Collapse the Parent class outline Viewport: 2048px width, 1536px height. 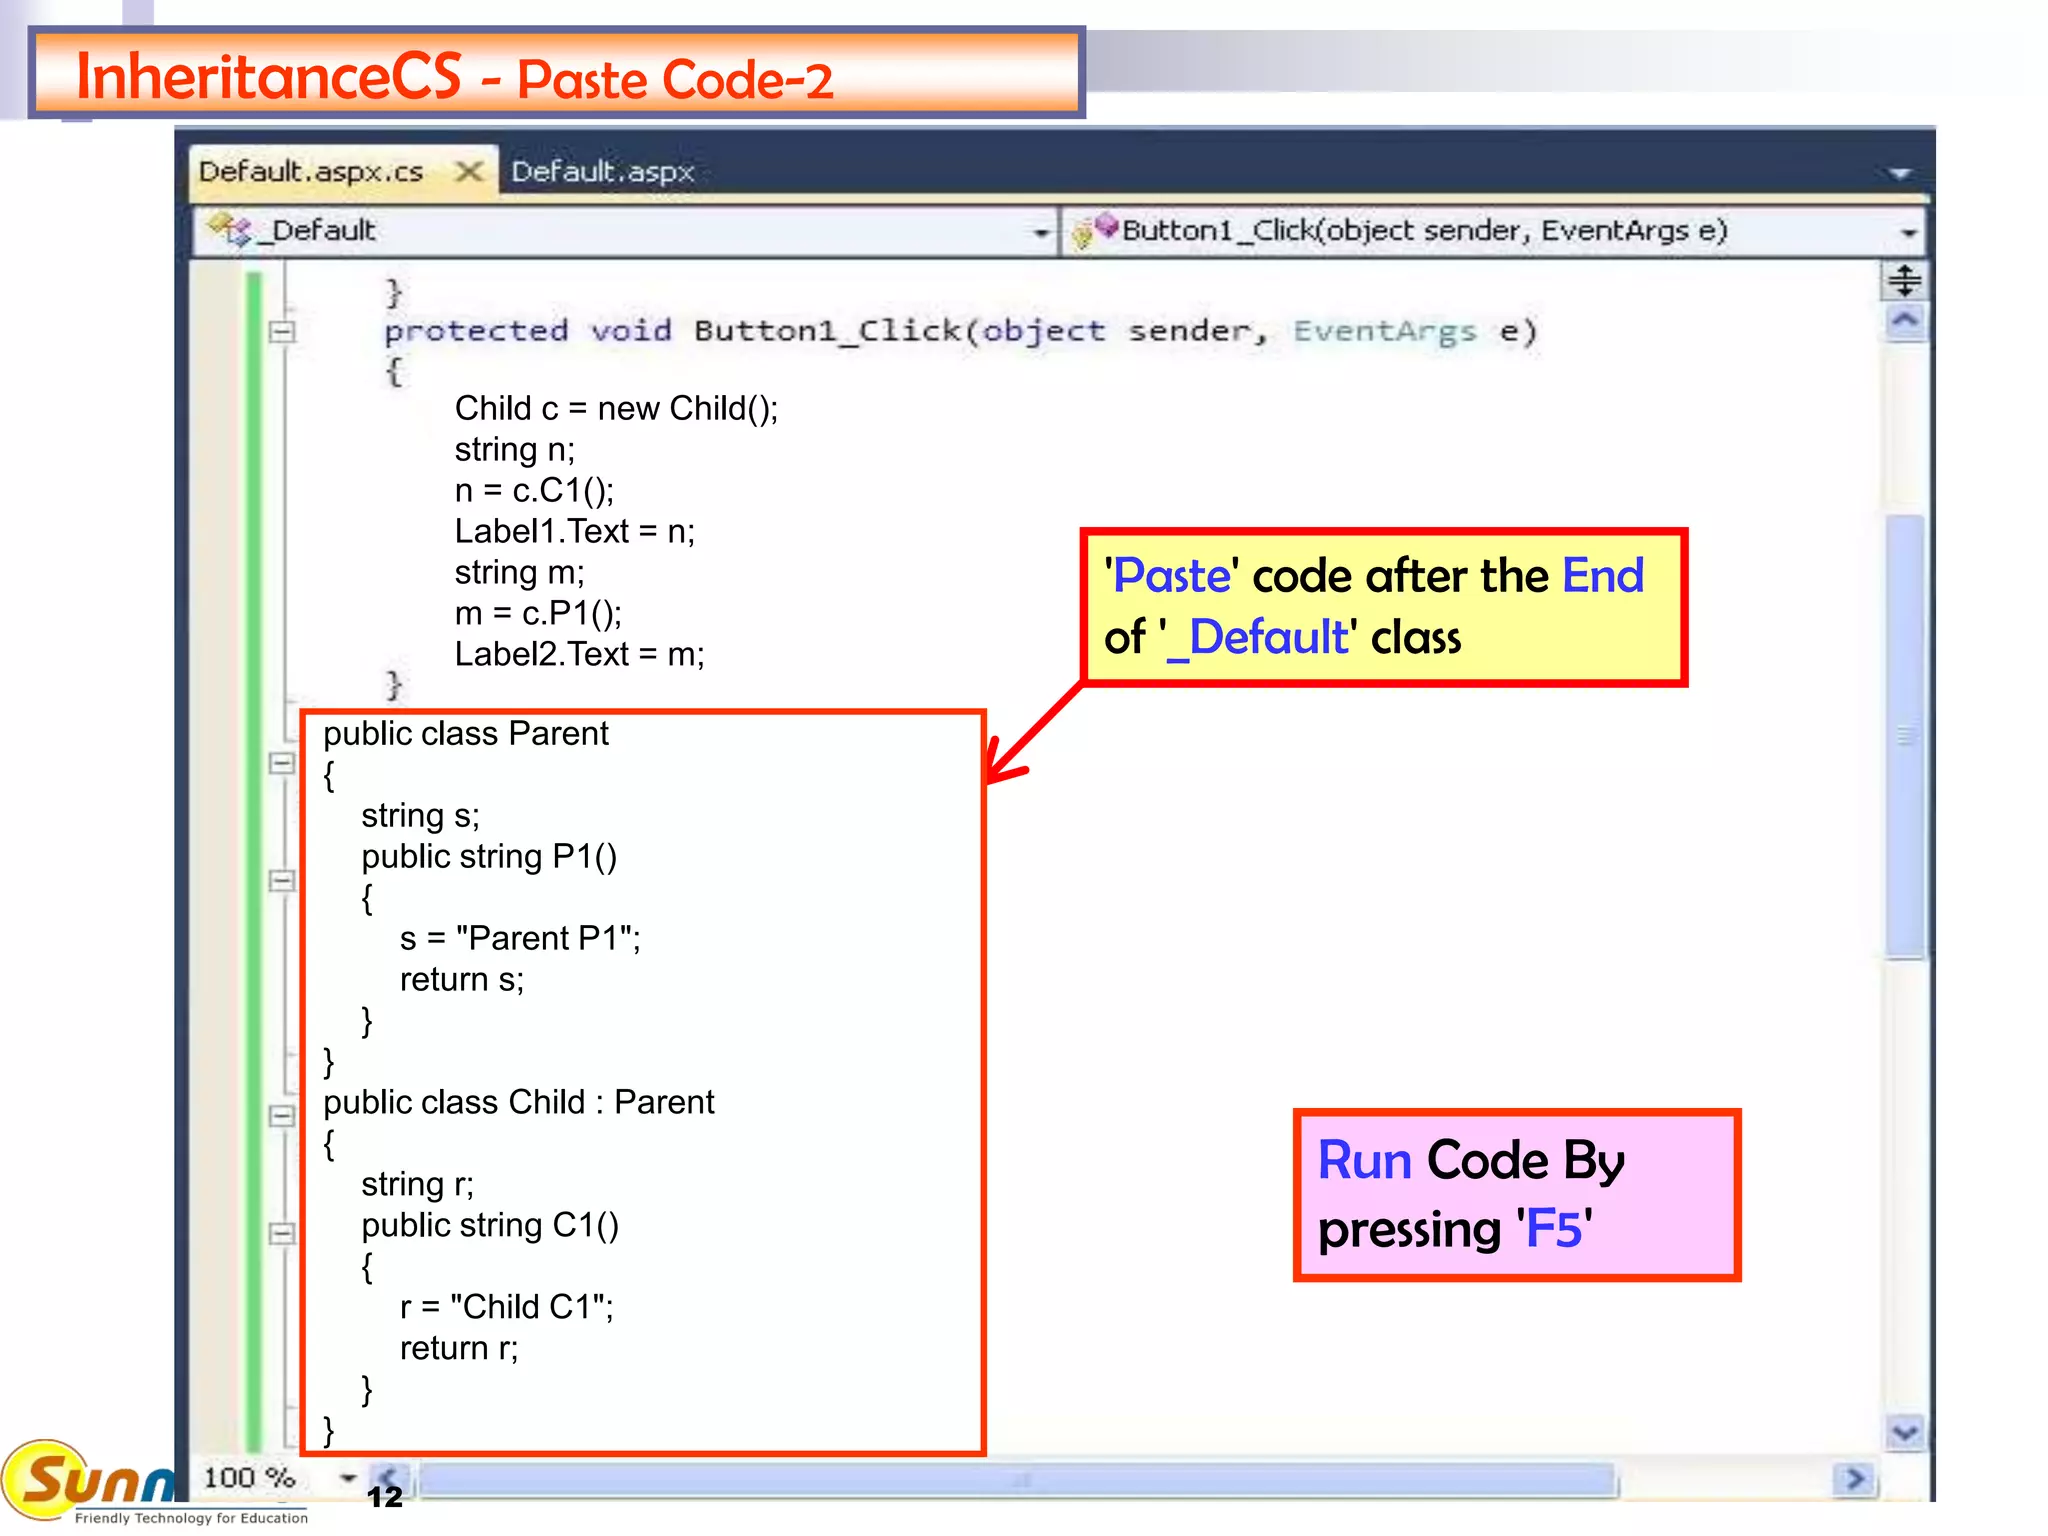pyautogui.click(x=282, y=763)
